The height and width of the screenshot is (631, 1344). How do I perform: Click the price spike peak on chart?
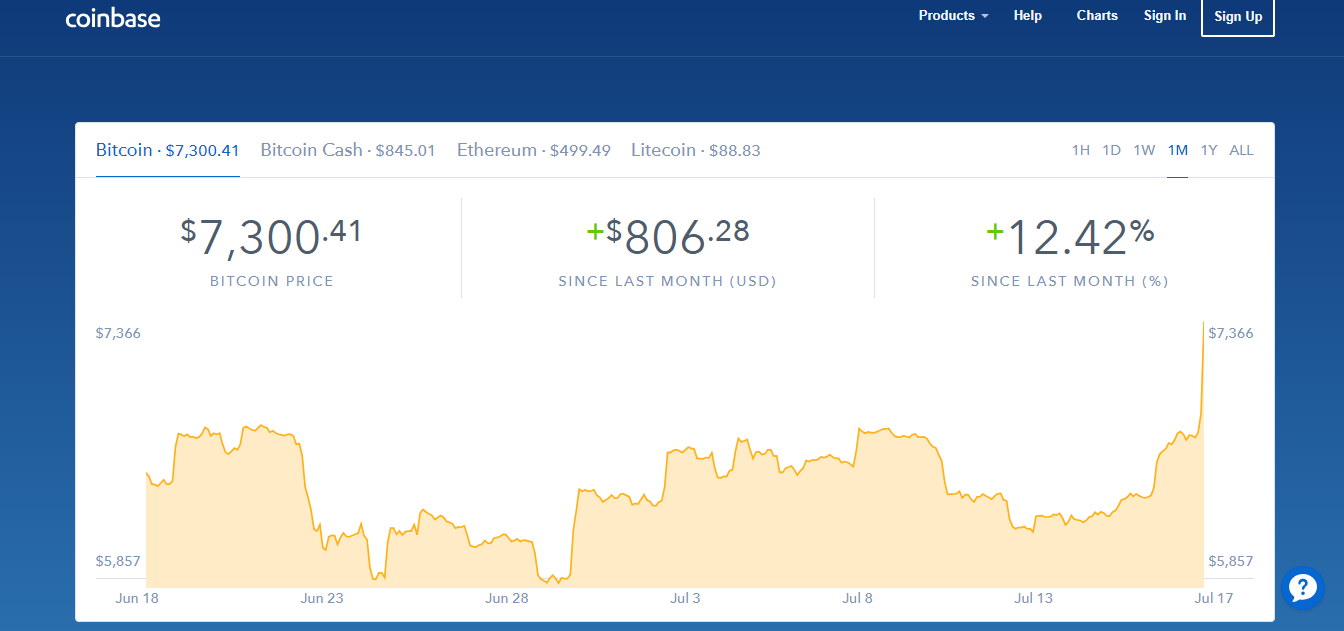tap(1203, 323)
